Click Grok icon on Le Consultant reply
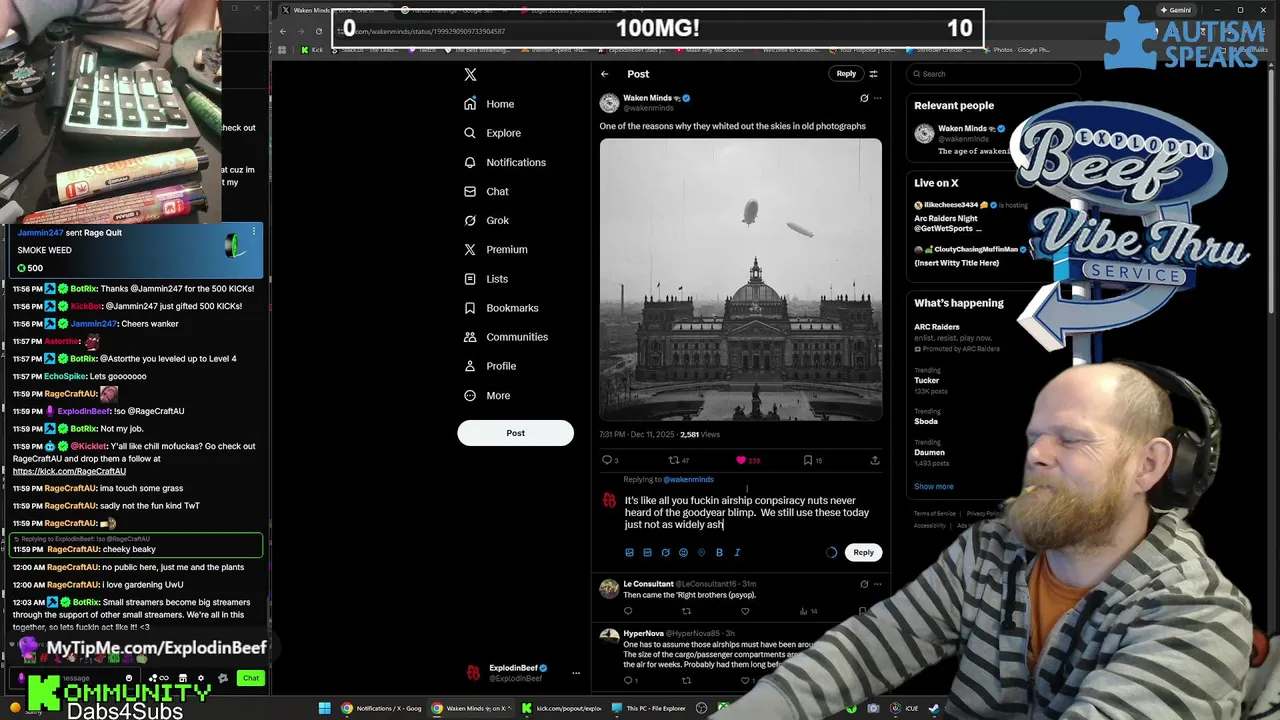The width and height of the screenshot is (1280, 720). click(864, 584)
